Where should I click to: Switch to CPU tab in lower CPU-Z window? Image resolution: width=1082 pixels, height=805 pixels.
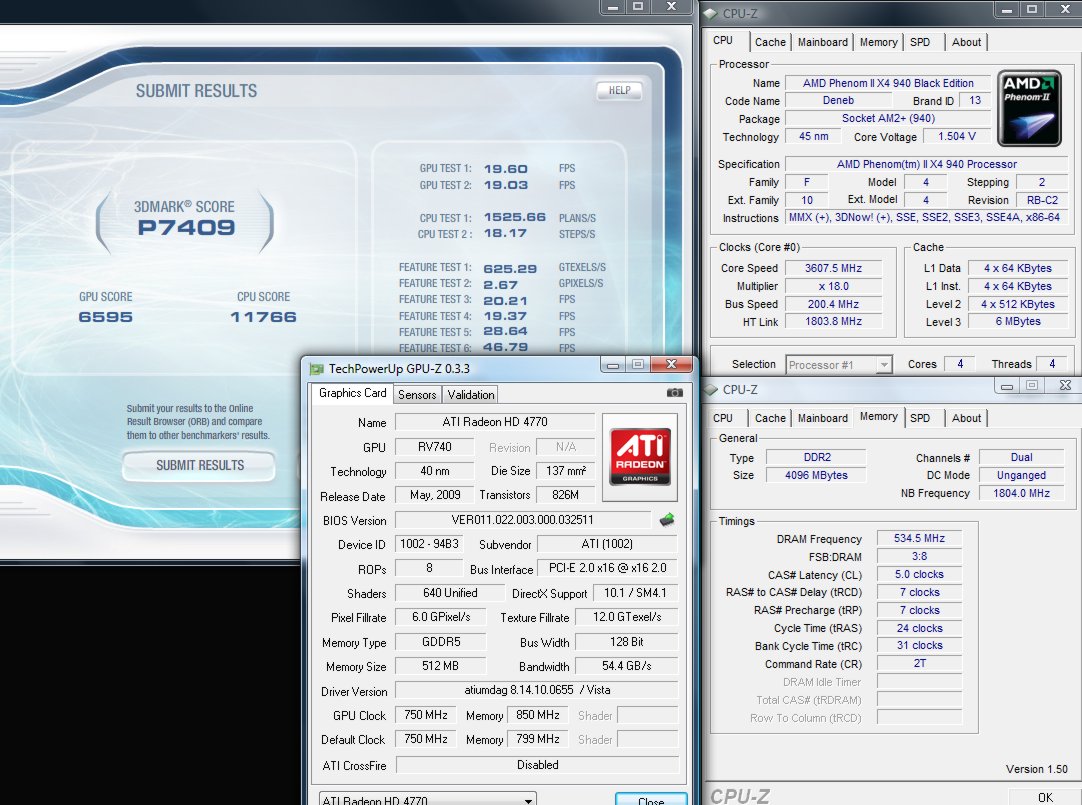pos(723,418)
